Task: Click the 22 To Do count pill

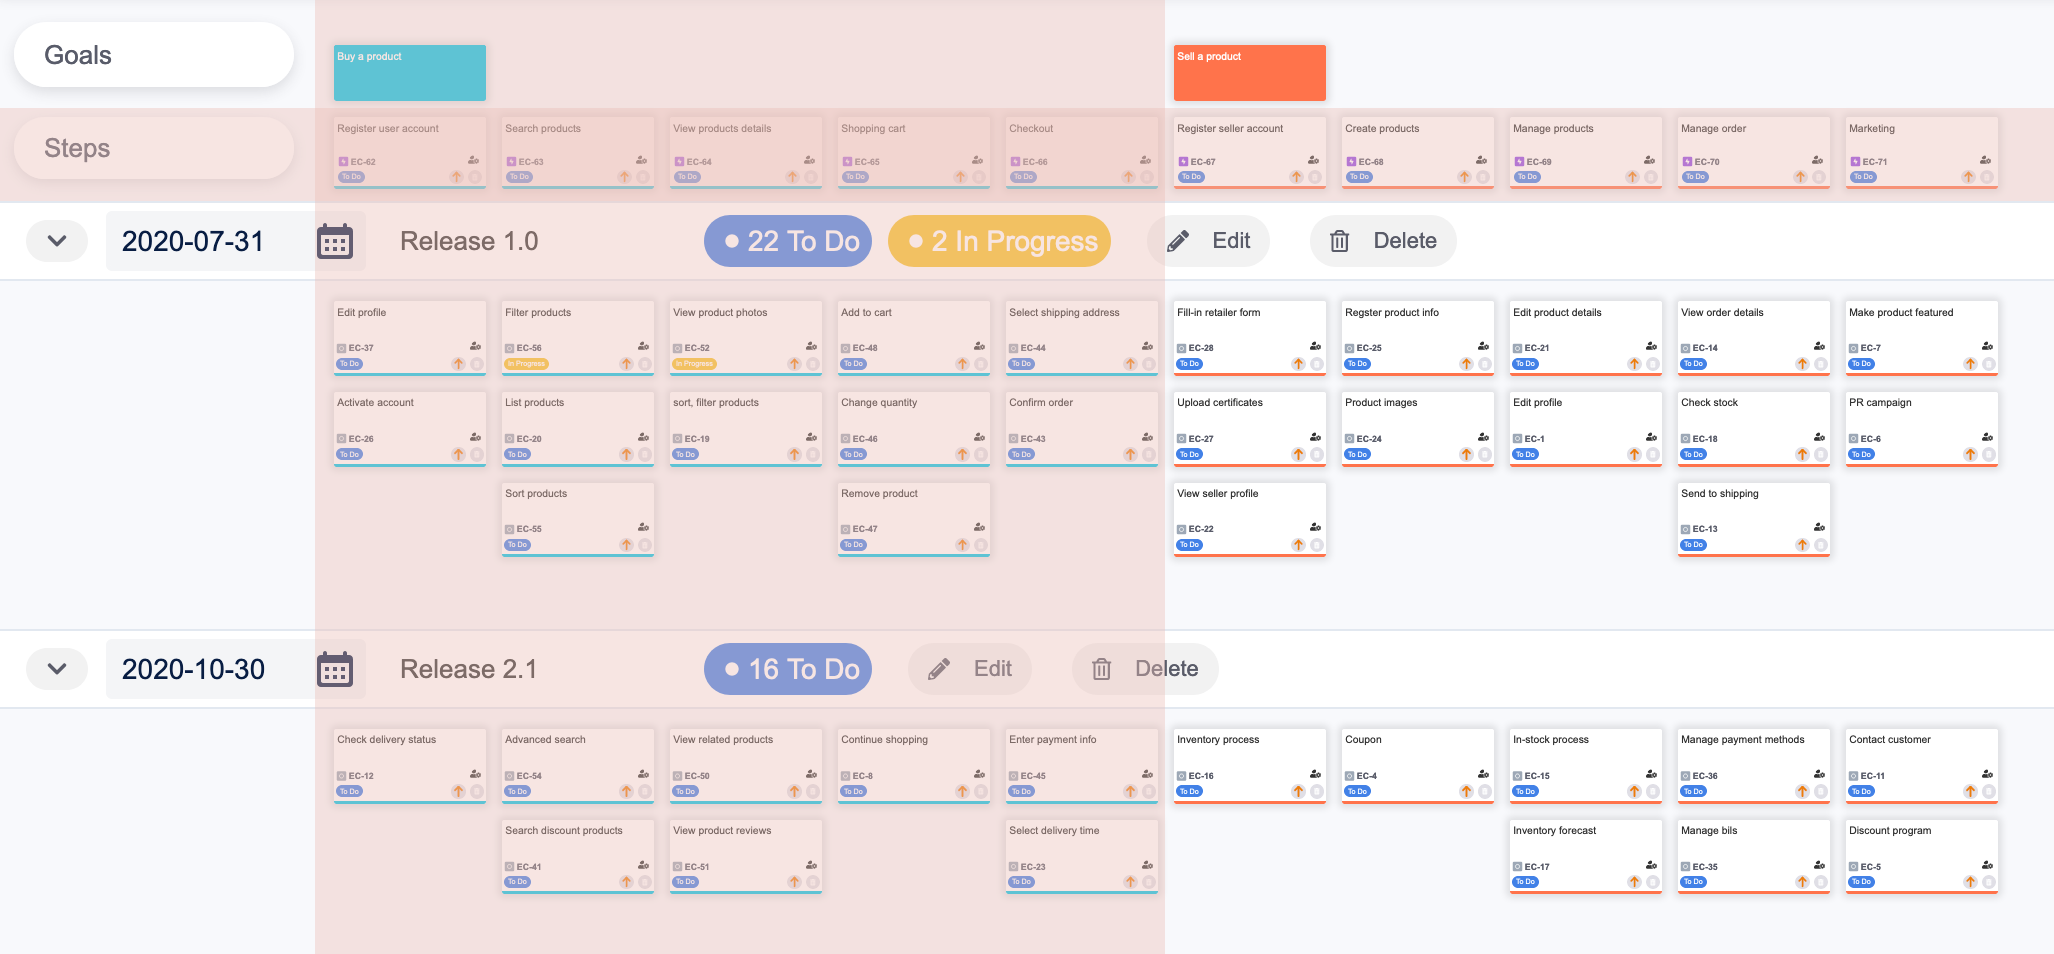Action: 787,240
